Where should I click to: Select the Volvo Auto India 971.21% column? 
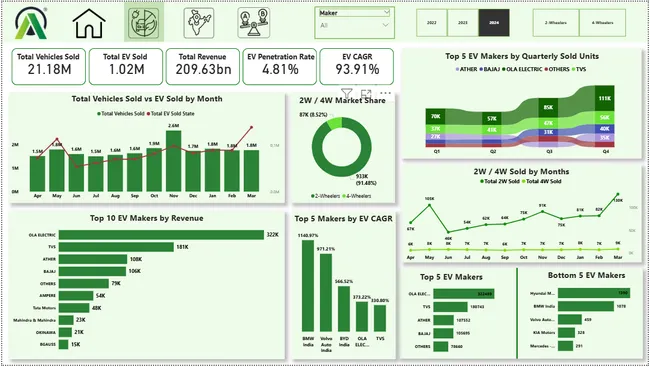(x=326, y=292)
